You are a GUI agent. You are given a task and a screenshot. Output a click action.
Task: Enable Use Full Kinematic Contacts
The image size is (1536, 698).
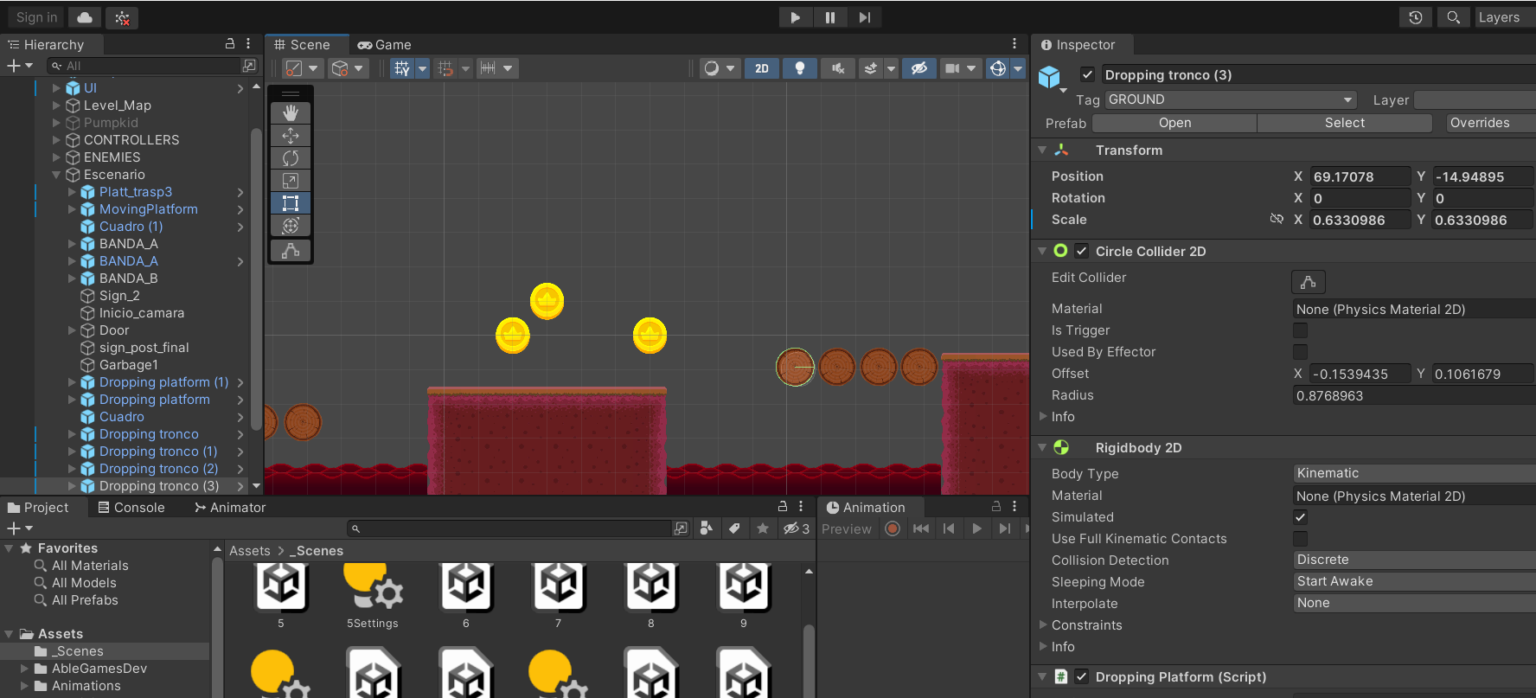(x=1300, y=538)
